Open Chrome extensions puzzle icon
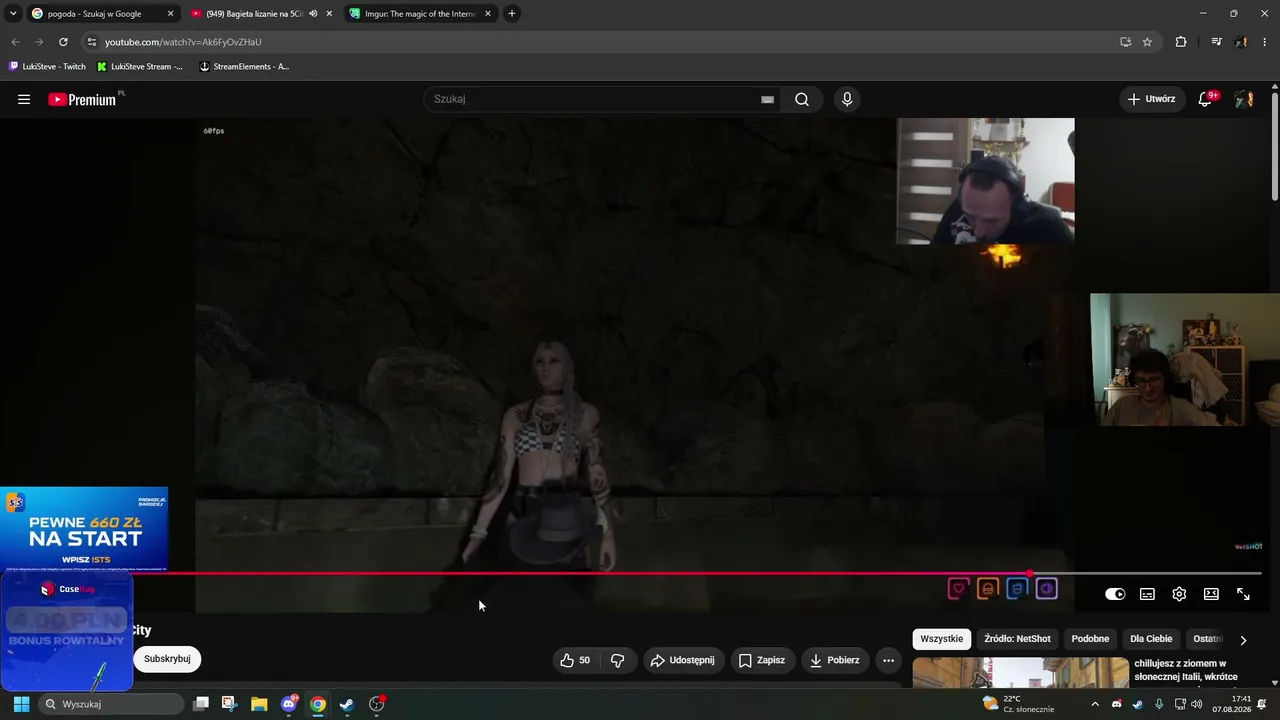Screen dimensions: 1280x720 pyautogui.click(x=1181, y=42)
